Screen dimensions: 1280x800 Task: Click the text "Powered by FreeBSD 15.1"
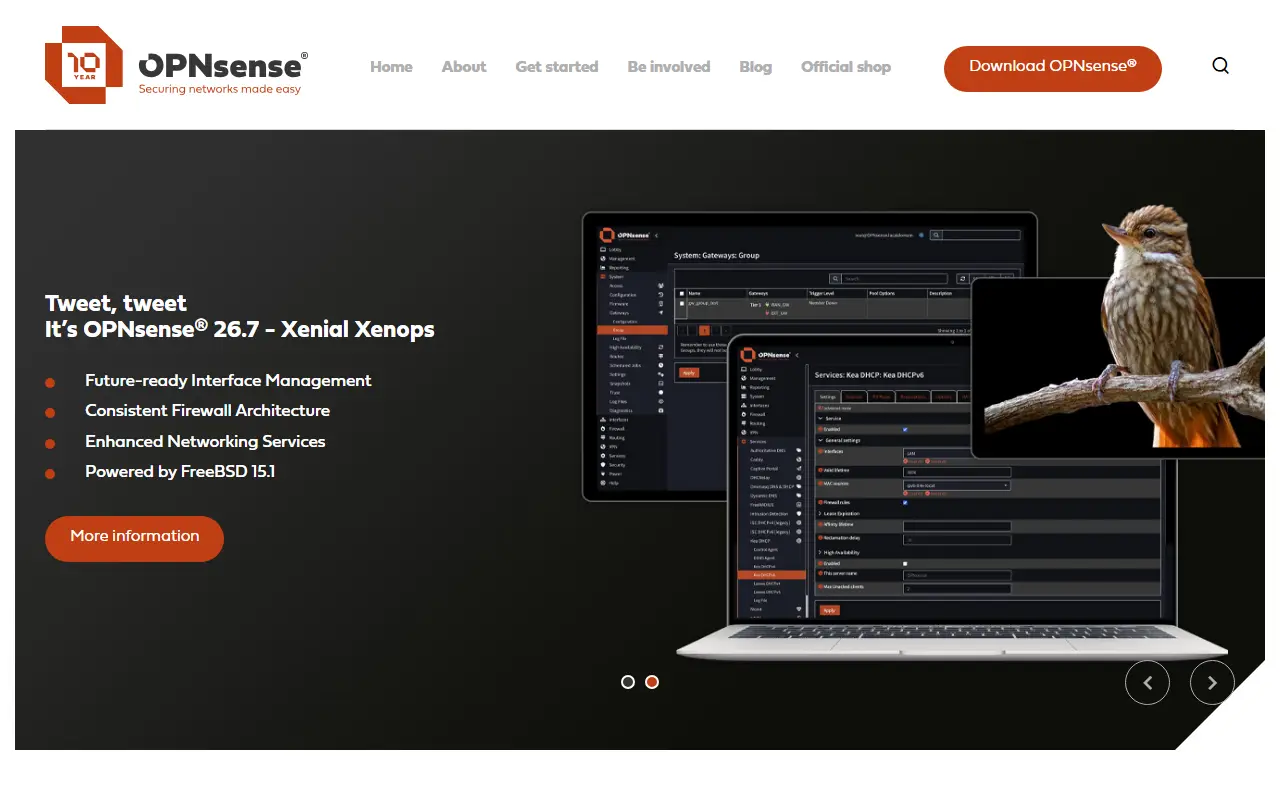[180, 472]
